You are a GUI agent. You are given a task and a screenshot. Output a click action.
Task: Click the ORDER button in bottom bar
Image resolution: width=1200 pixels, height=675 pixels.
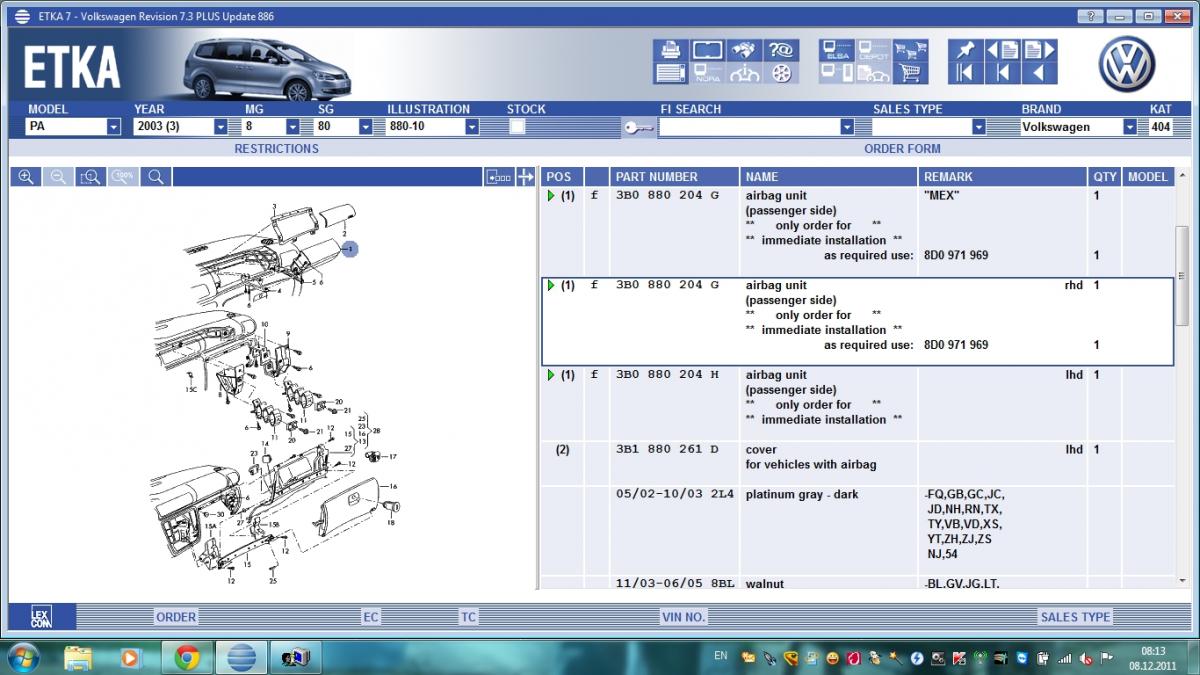[x=176, y=617]
